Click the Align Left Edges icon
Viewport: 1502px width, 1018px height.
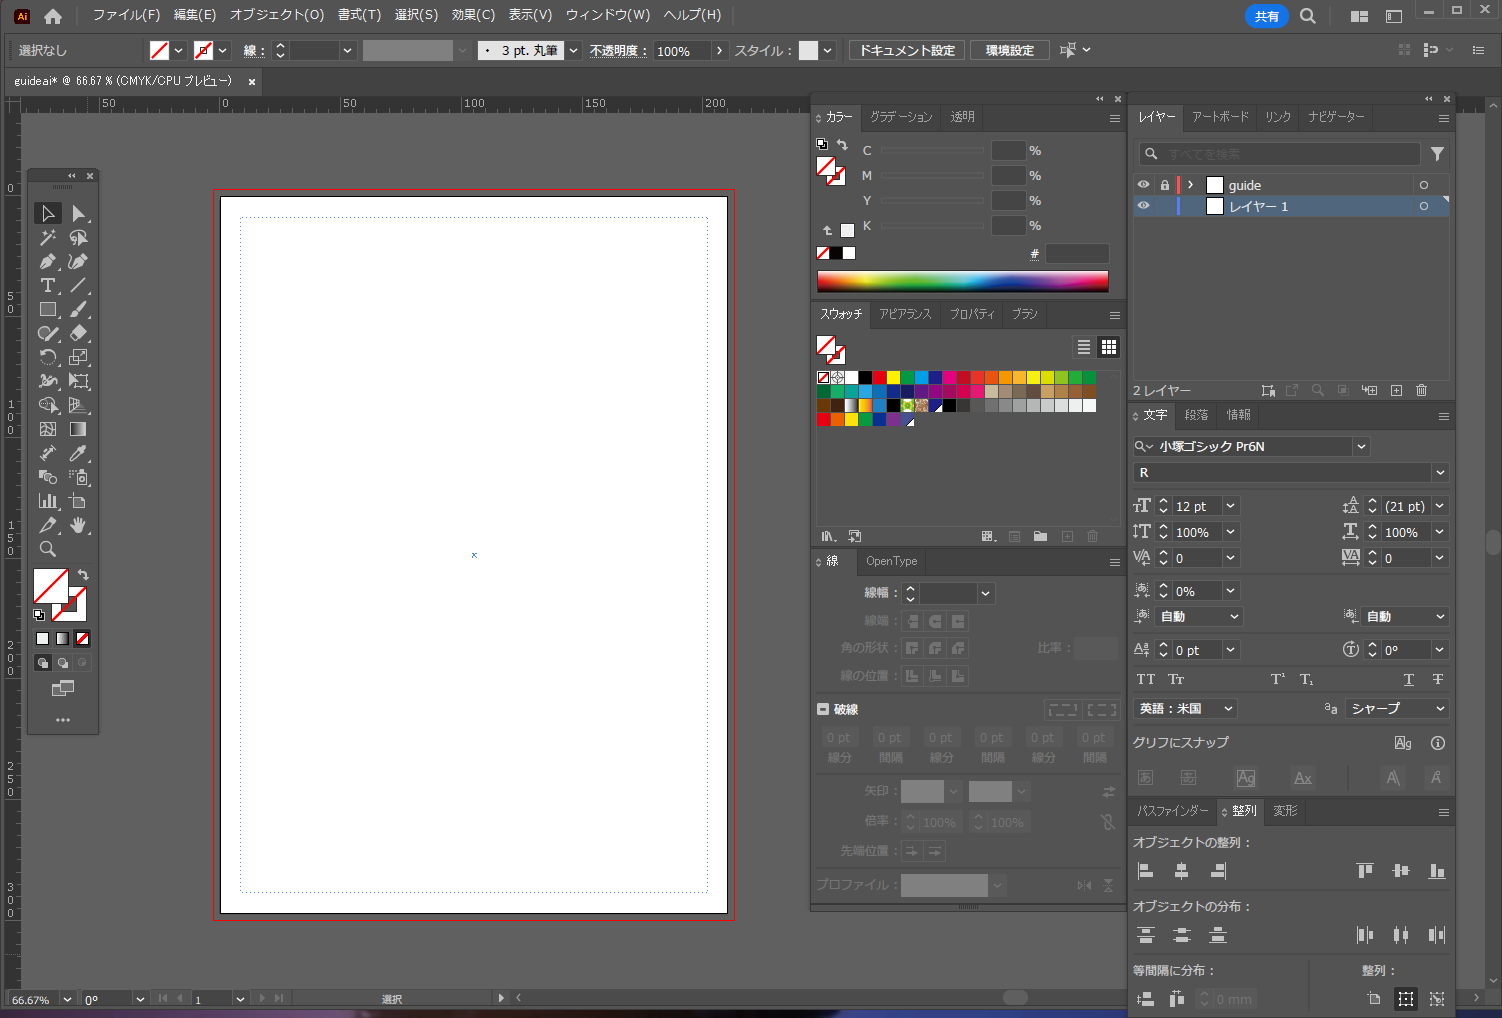pyautogui.click(x=1146, y=871)
